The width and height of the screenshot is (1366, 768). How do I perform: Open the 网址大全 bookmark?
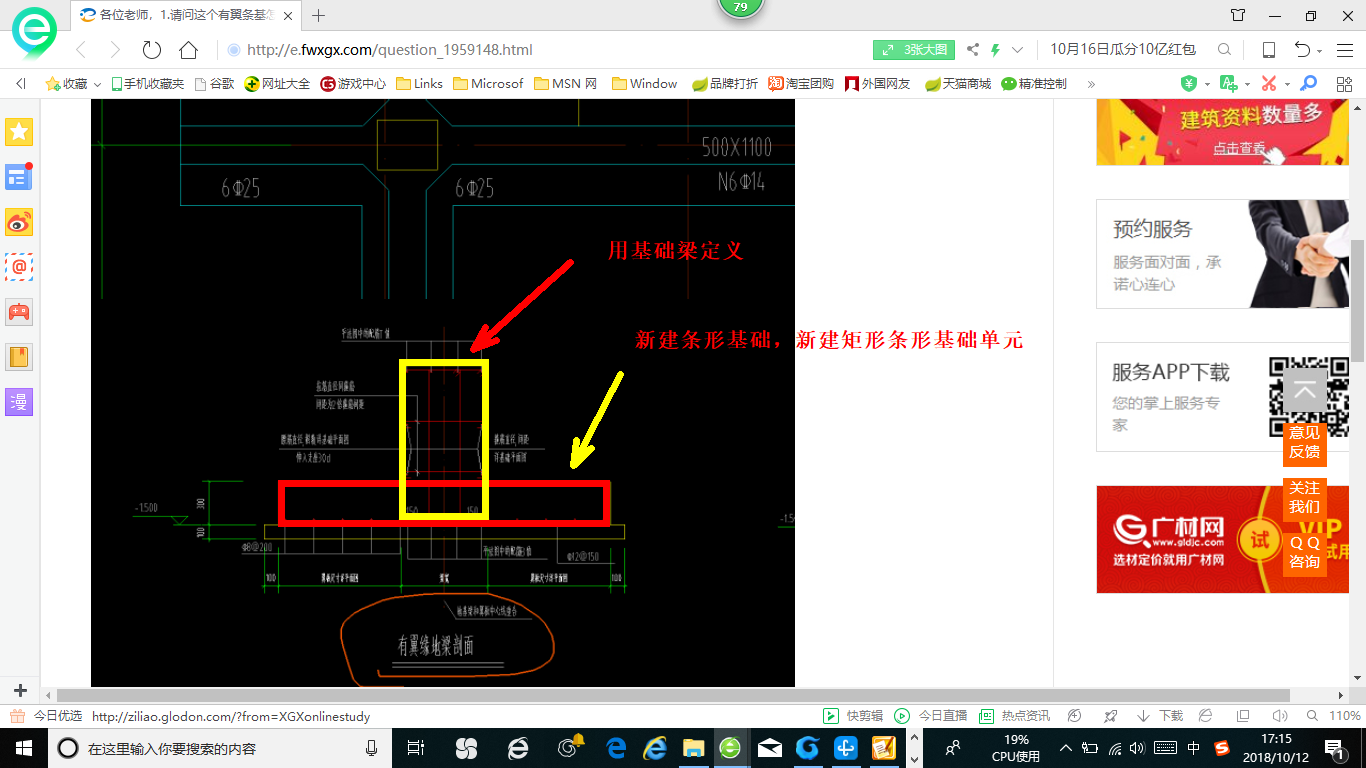(278, 84)
